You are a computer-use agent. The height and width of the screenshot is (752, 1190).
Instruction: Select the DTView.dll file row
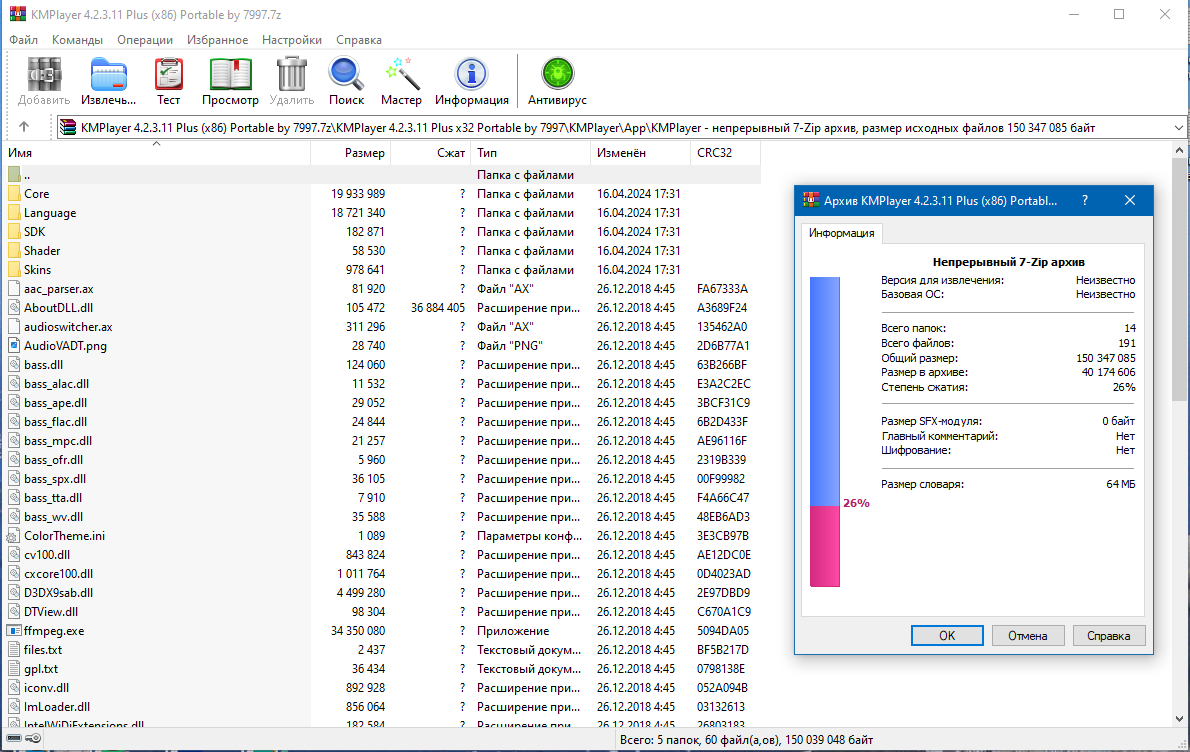[382, 612]
